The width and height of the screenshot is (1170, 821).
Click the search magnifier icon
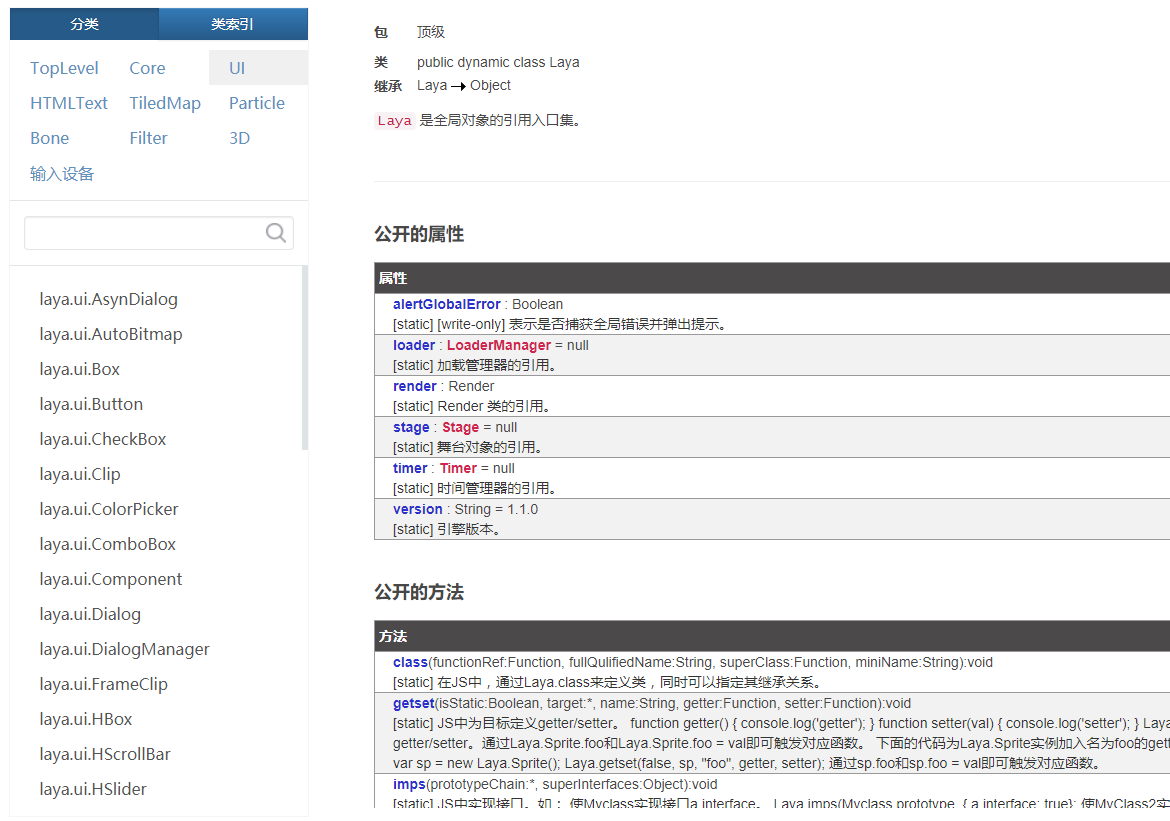pos(275,233)
